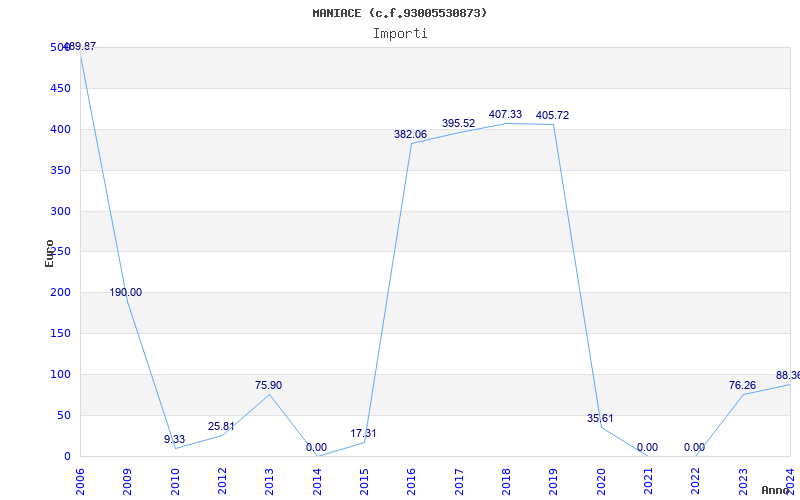Click the 2023 x-axis year
The height and width of the screenshot is (500, 800).
(x=743, y=482)
